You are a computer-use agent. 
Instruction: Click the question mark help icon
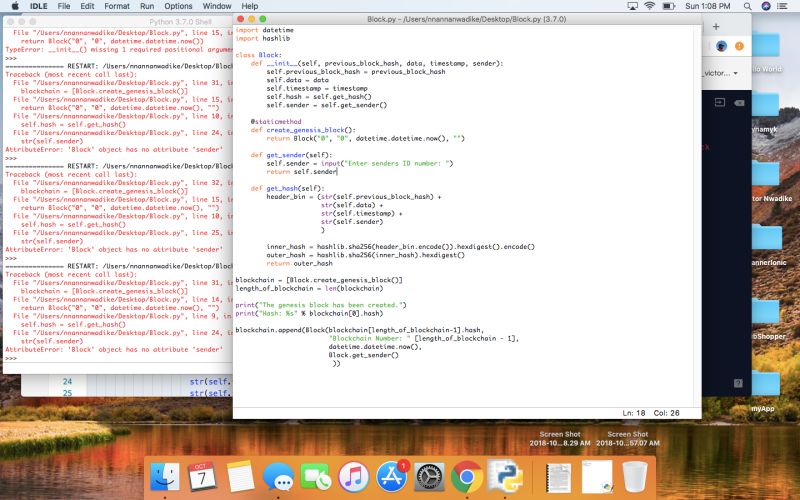coord(738,383)
